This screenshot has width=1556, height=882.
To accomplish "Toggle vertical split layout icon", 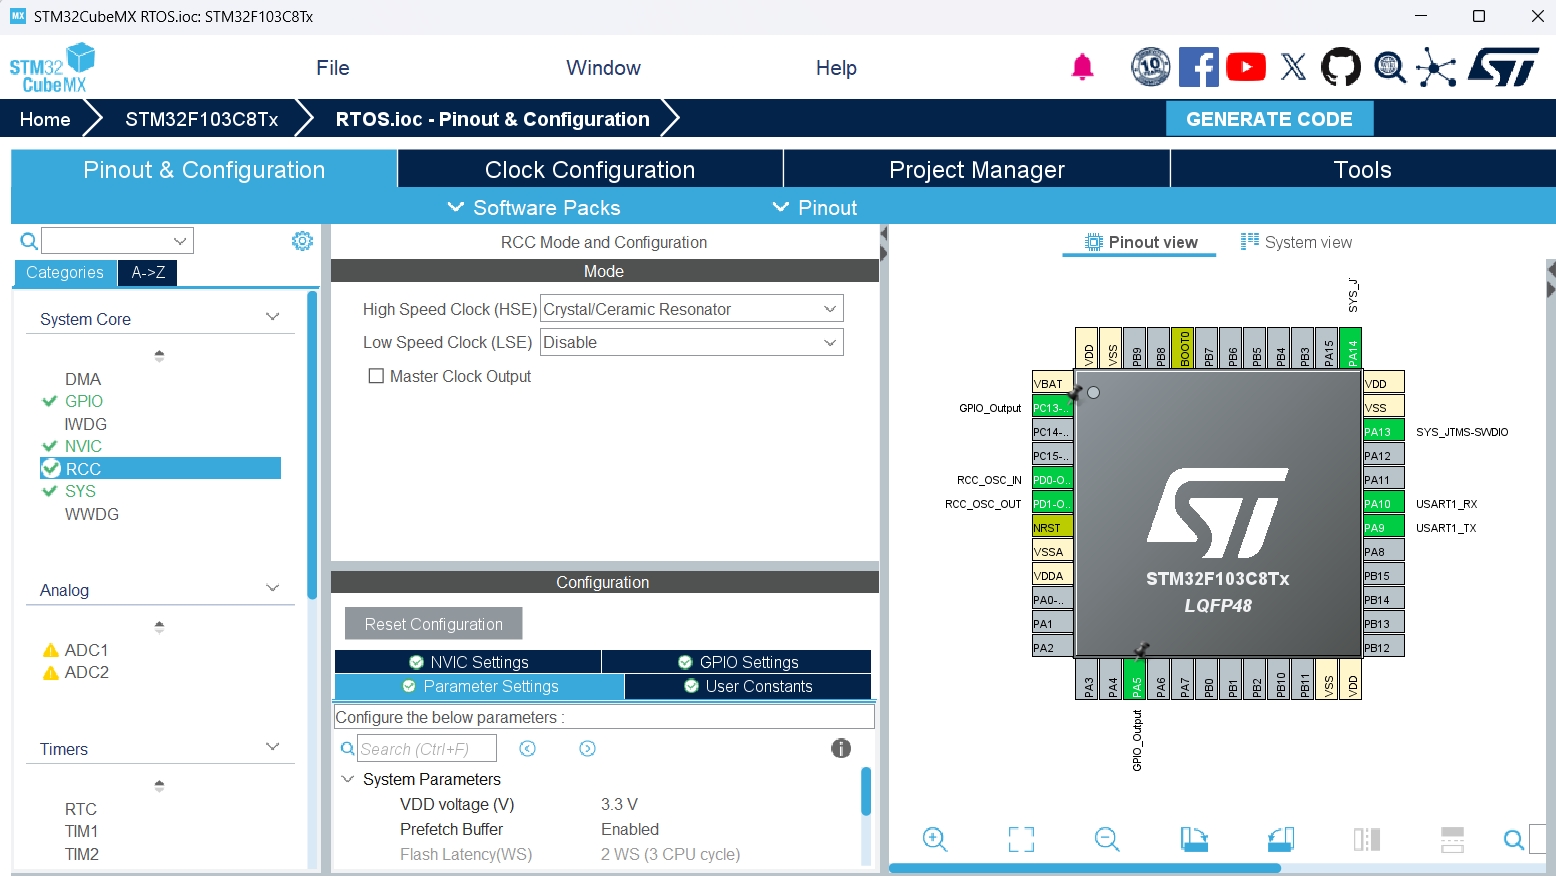I will click(x=1367, y=839).
